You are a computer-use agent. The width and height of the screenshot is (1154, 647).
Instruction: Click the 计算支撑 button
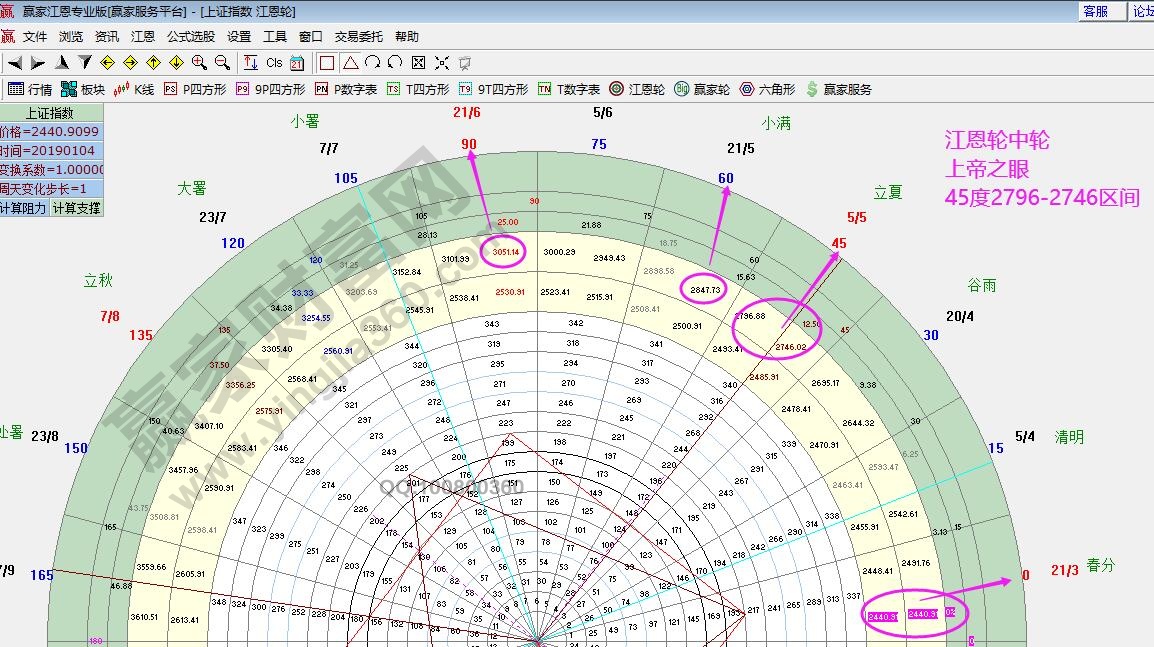click(76, 208)
